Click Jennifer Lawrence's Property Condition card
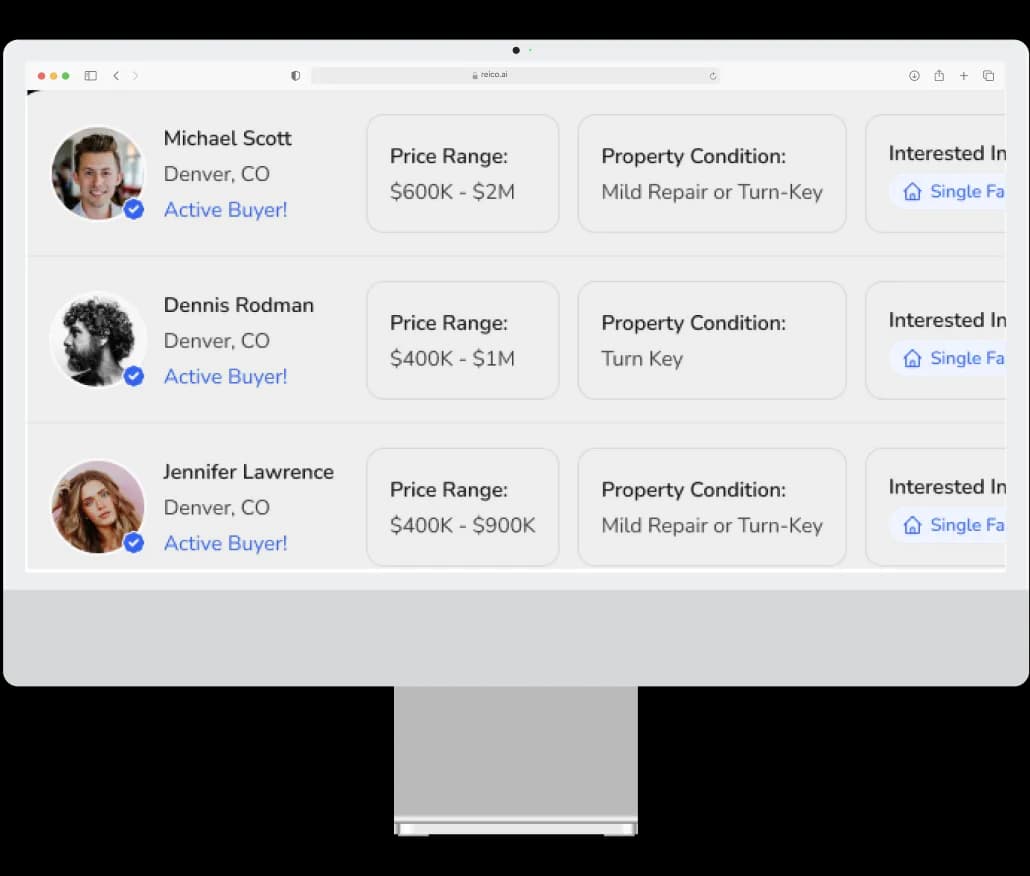This screenshot has width=1030, height=876. 711,507
